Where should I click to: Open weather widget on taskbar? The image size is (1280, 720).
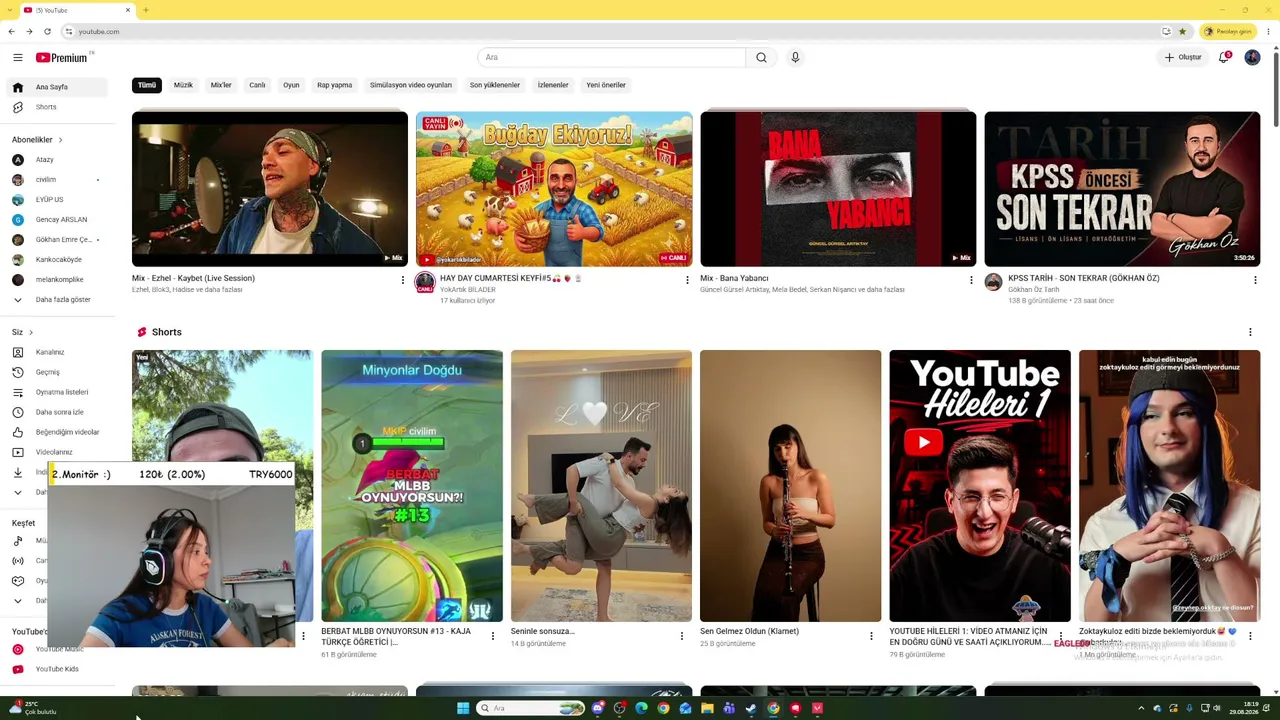[32, 708]
